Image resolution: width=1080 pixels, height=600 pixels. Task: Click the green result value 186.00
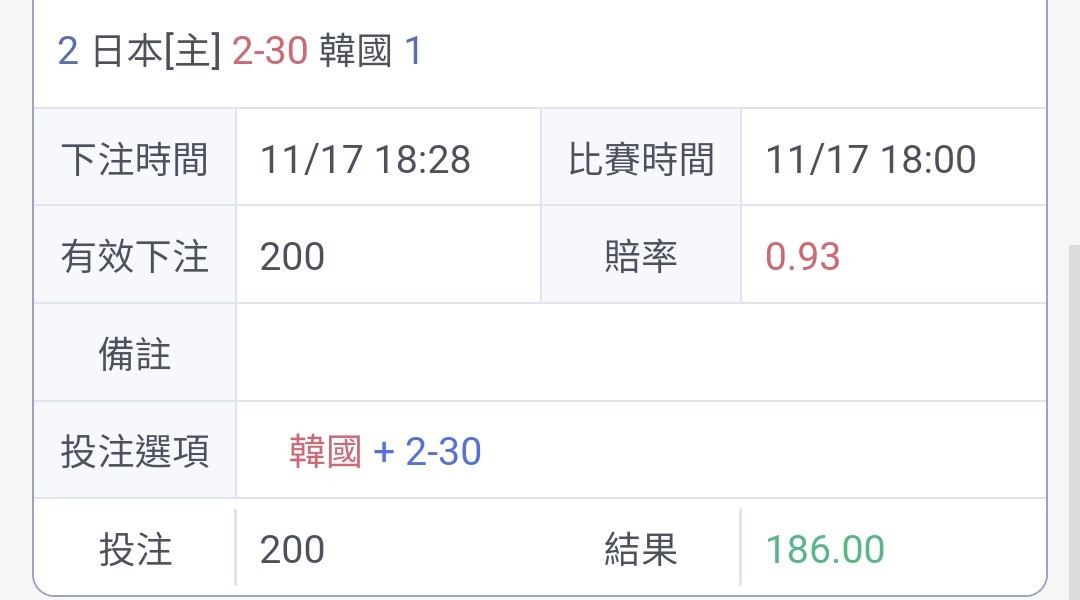[825, 550]
